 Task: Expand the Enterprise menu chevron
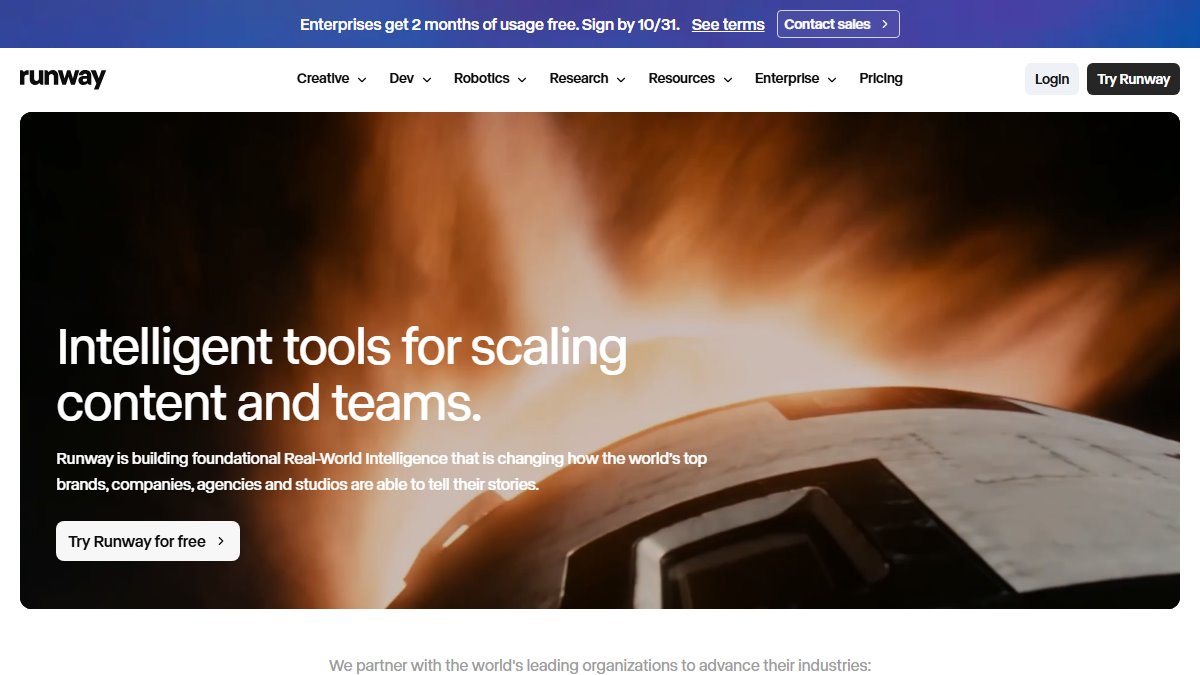[832, 80]
